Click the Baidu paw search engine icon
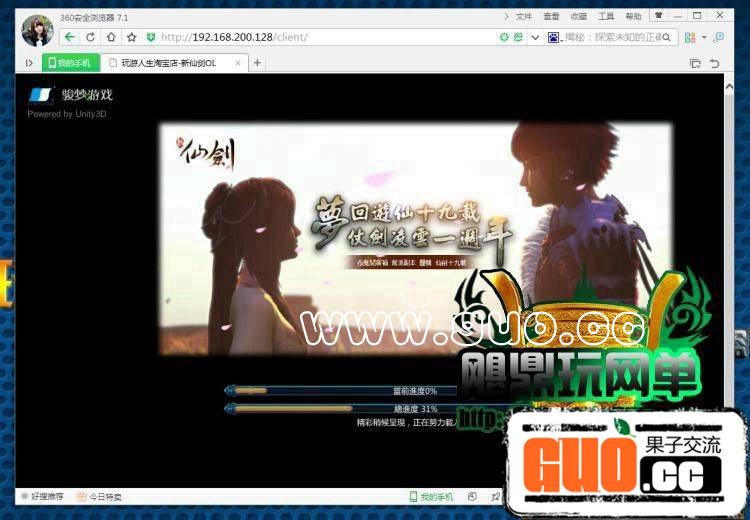 [x=553, y=37]
